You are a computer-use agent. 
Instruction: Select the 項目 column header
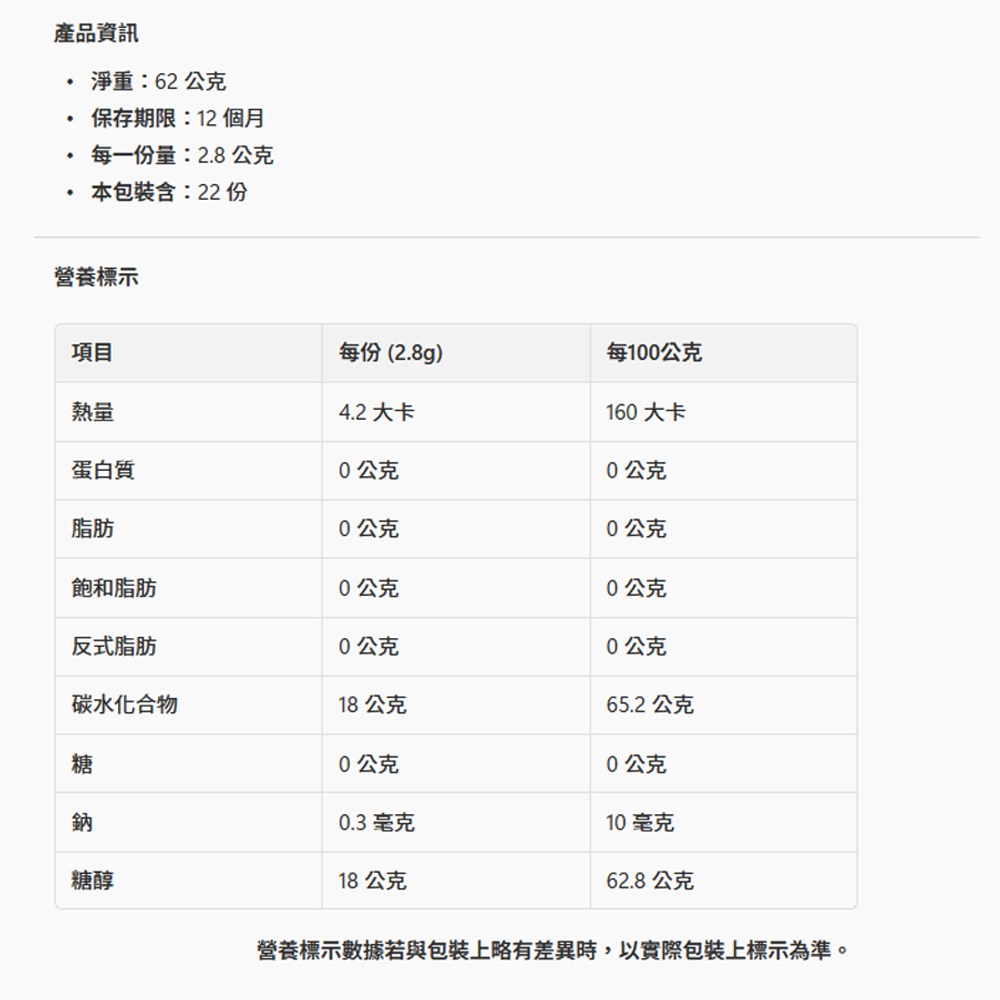pyautogui.click(x=92, y=352)
